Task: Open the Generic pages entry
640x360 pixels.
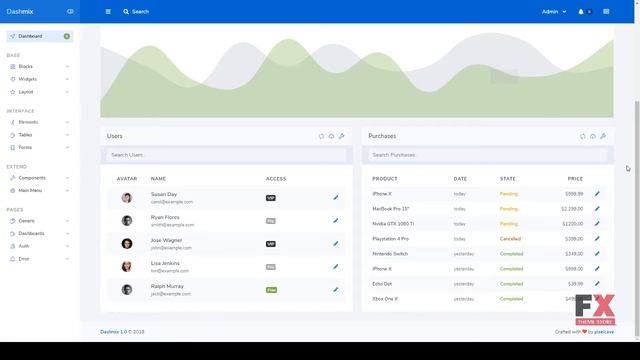Action: coord(40,221)
